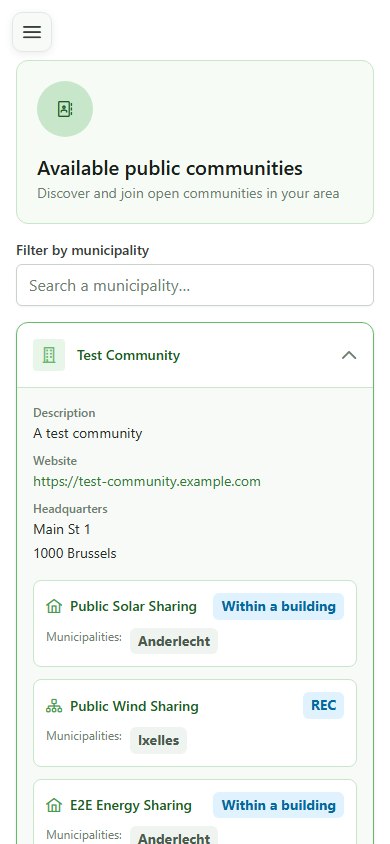390x844 pixels.
Task: Click the network icon next to Public Wind Sharing
Action: pos(54,706)
